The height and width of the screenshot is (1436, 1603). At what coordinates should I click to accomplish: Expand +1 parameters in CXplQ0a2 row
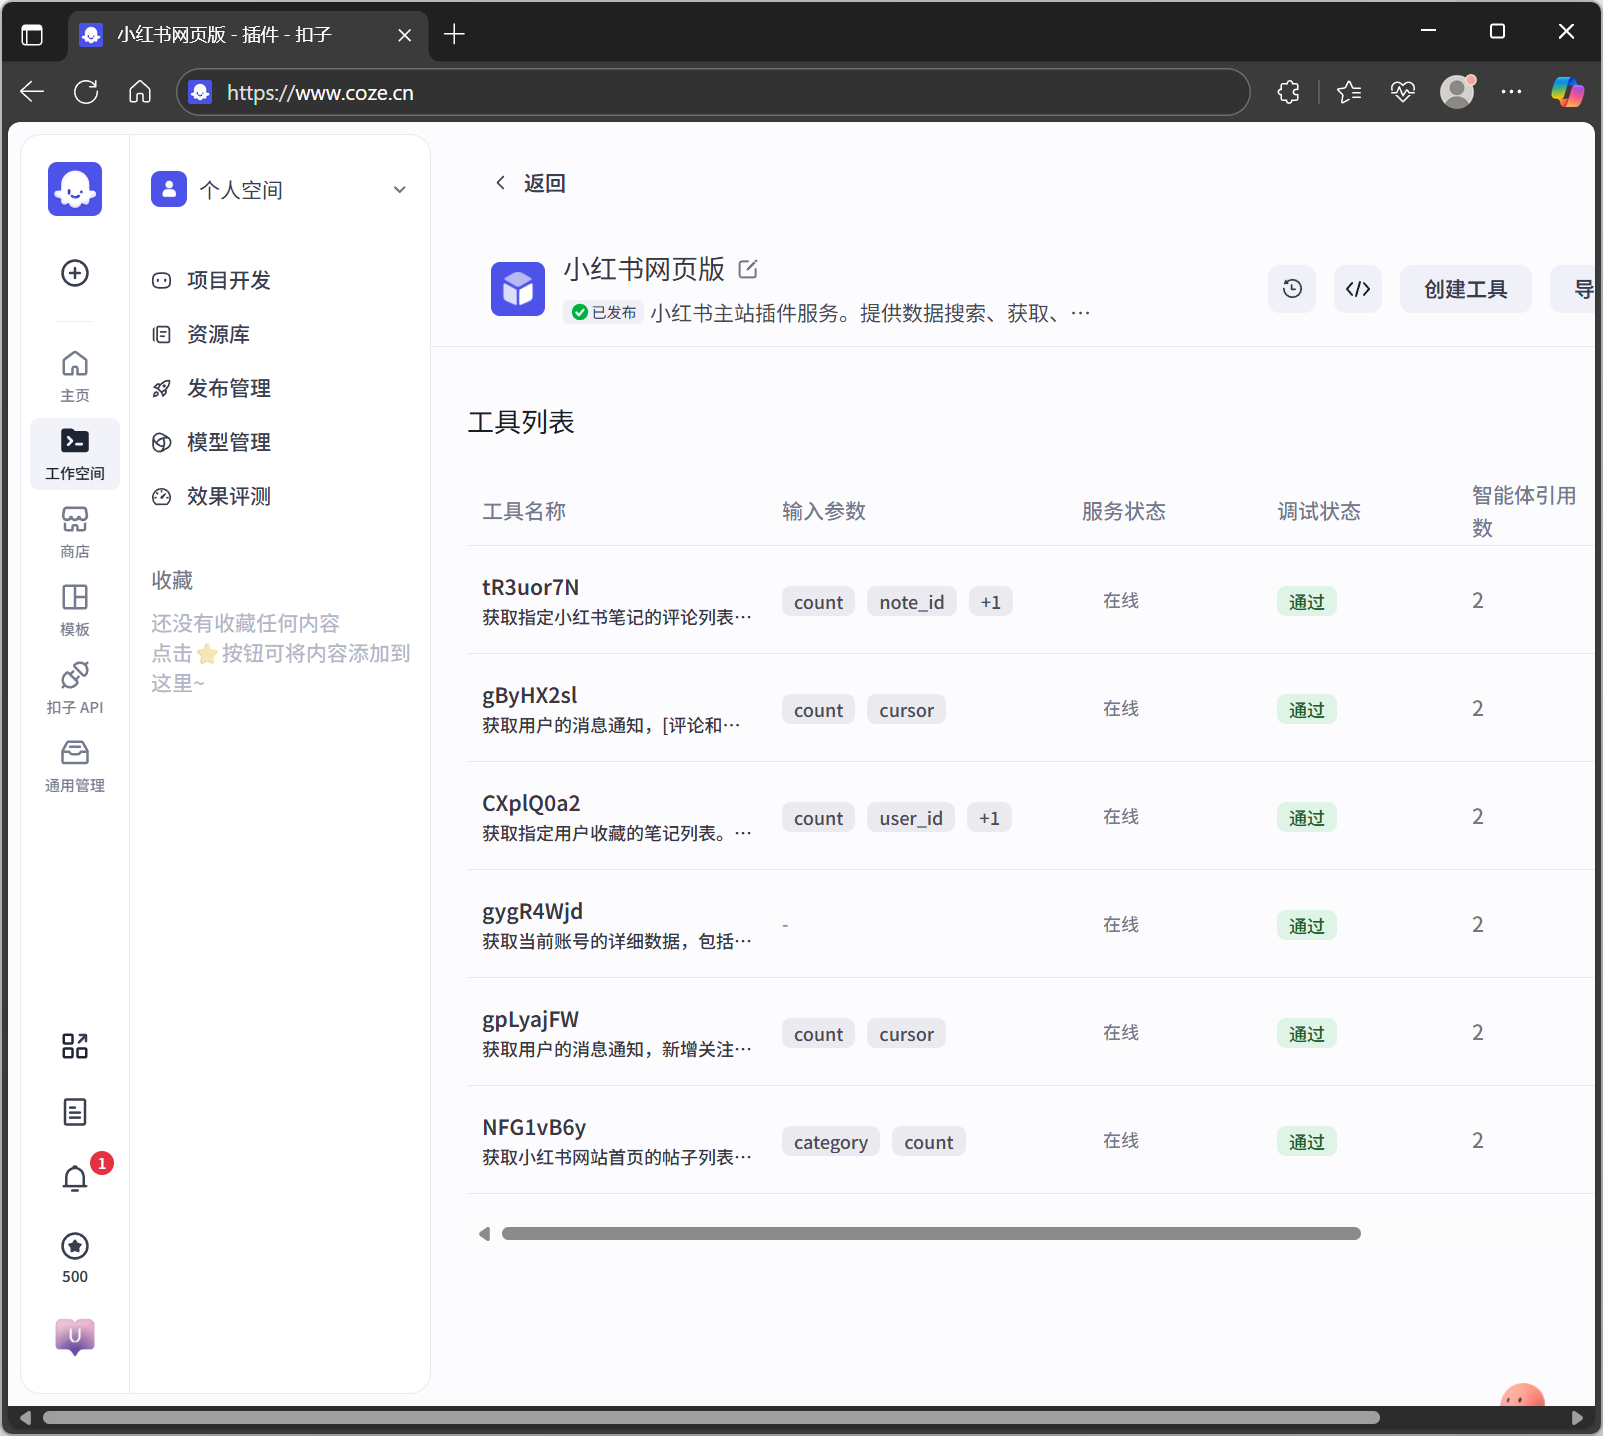[989, 818]
